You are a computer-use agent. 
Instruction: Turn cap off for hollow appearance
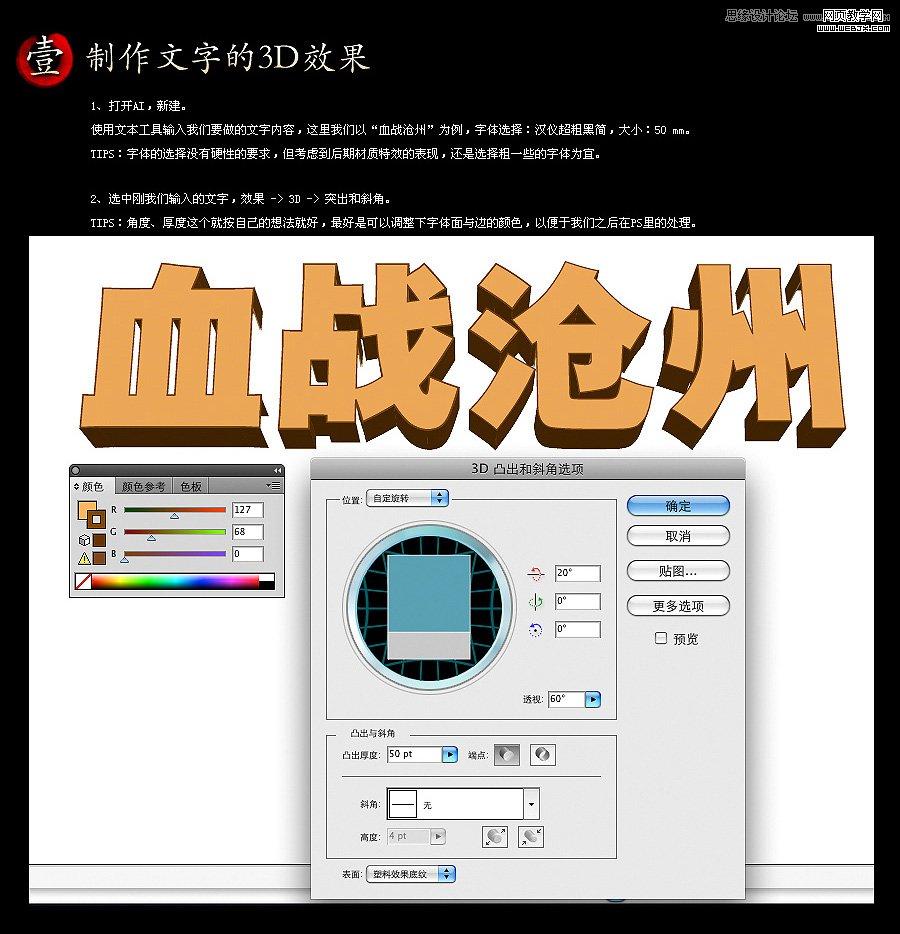pos(543,755)
